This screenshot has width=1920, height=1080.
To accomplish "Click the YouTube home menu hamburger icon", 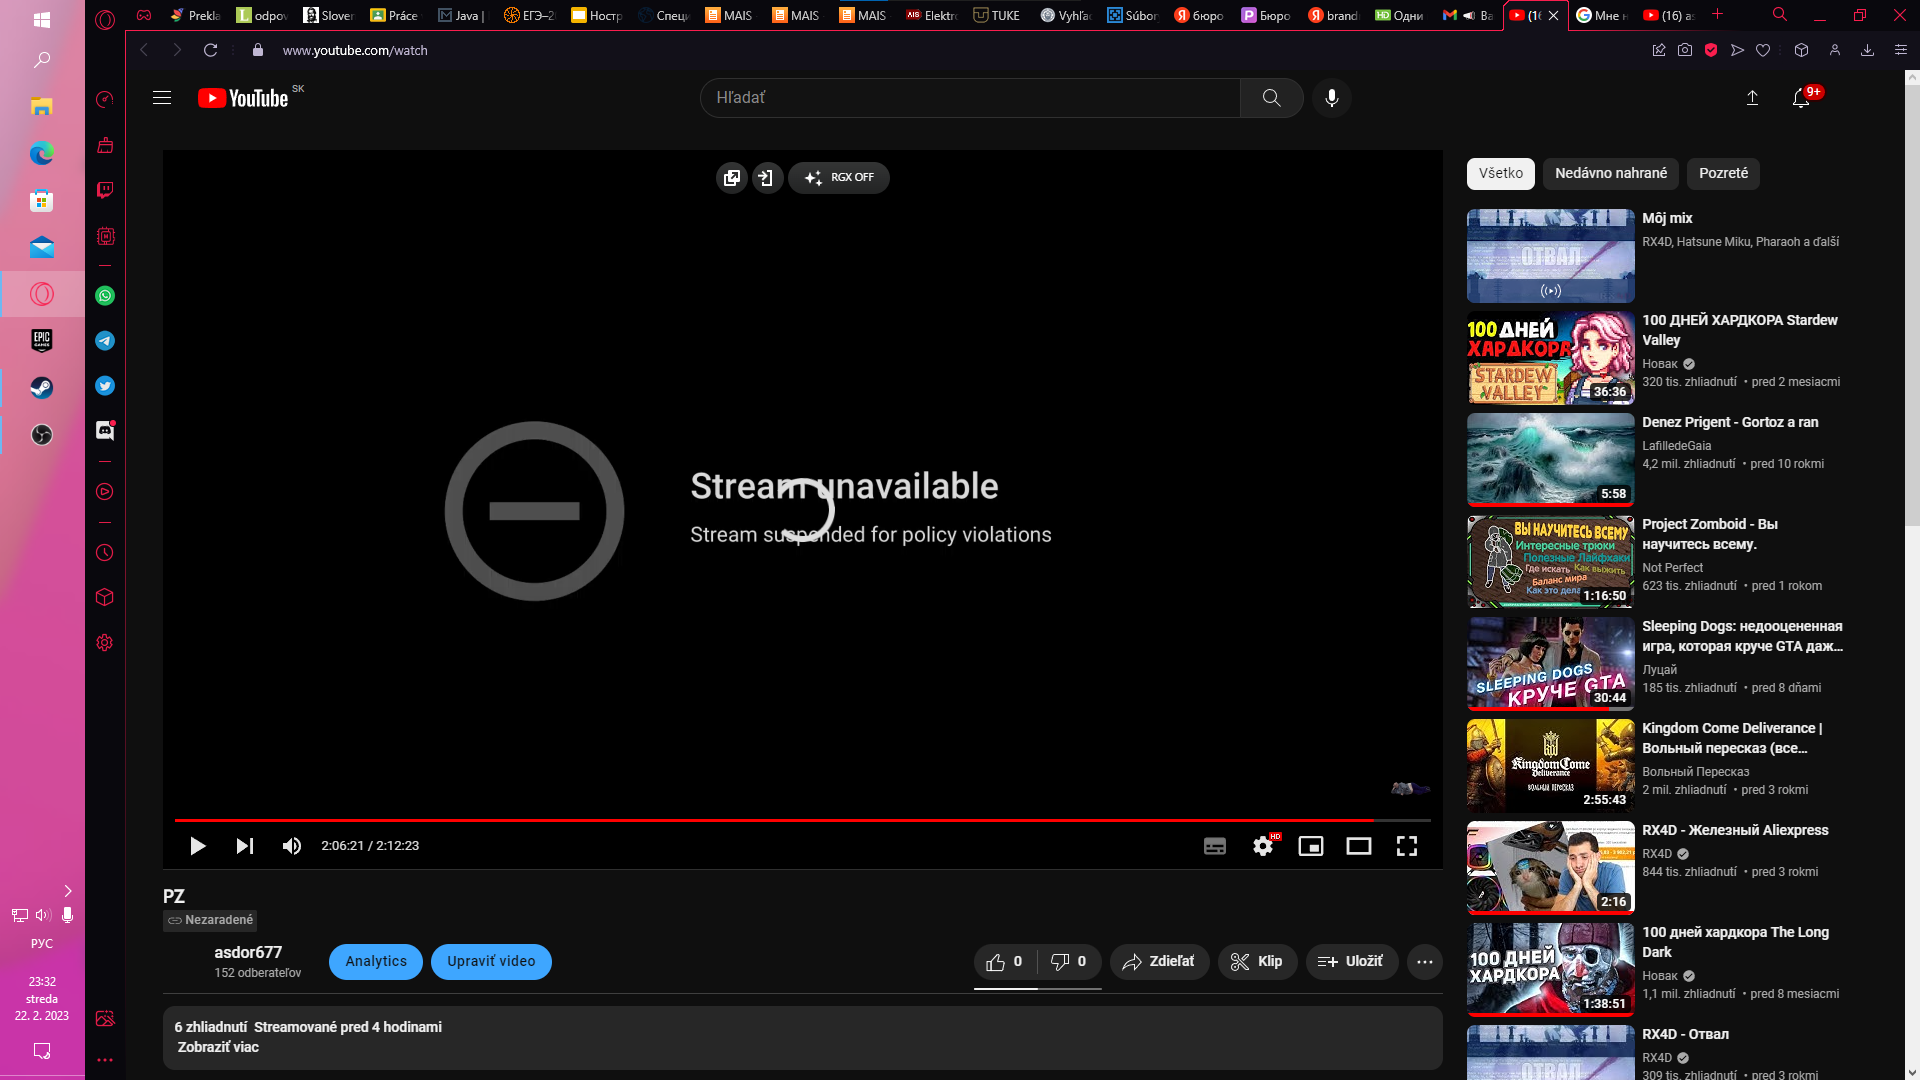I will click(161, 98).
